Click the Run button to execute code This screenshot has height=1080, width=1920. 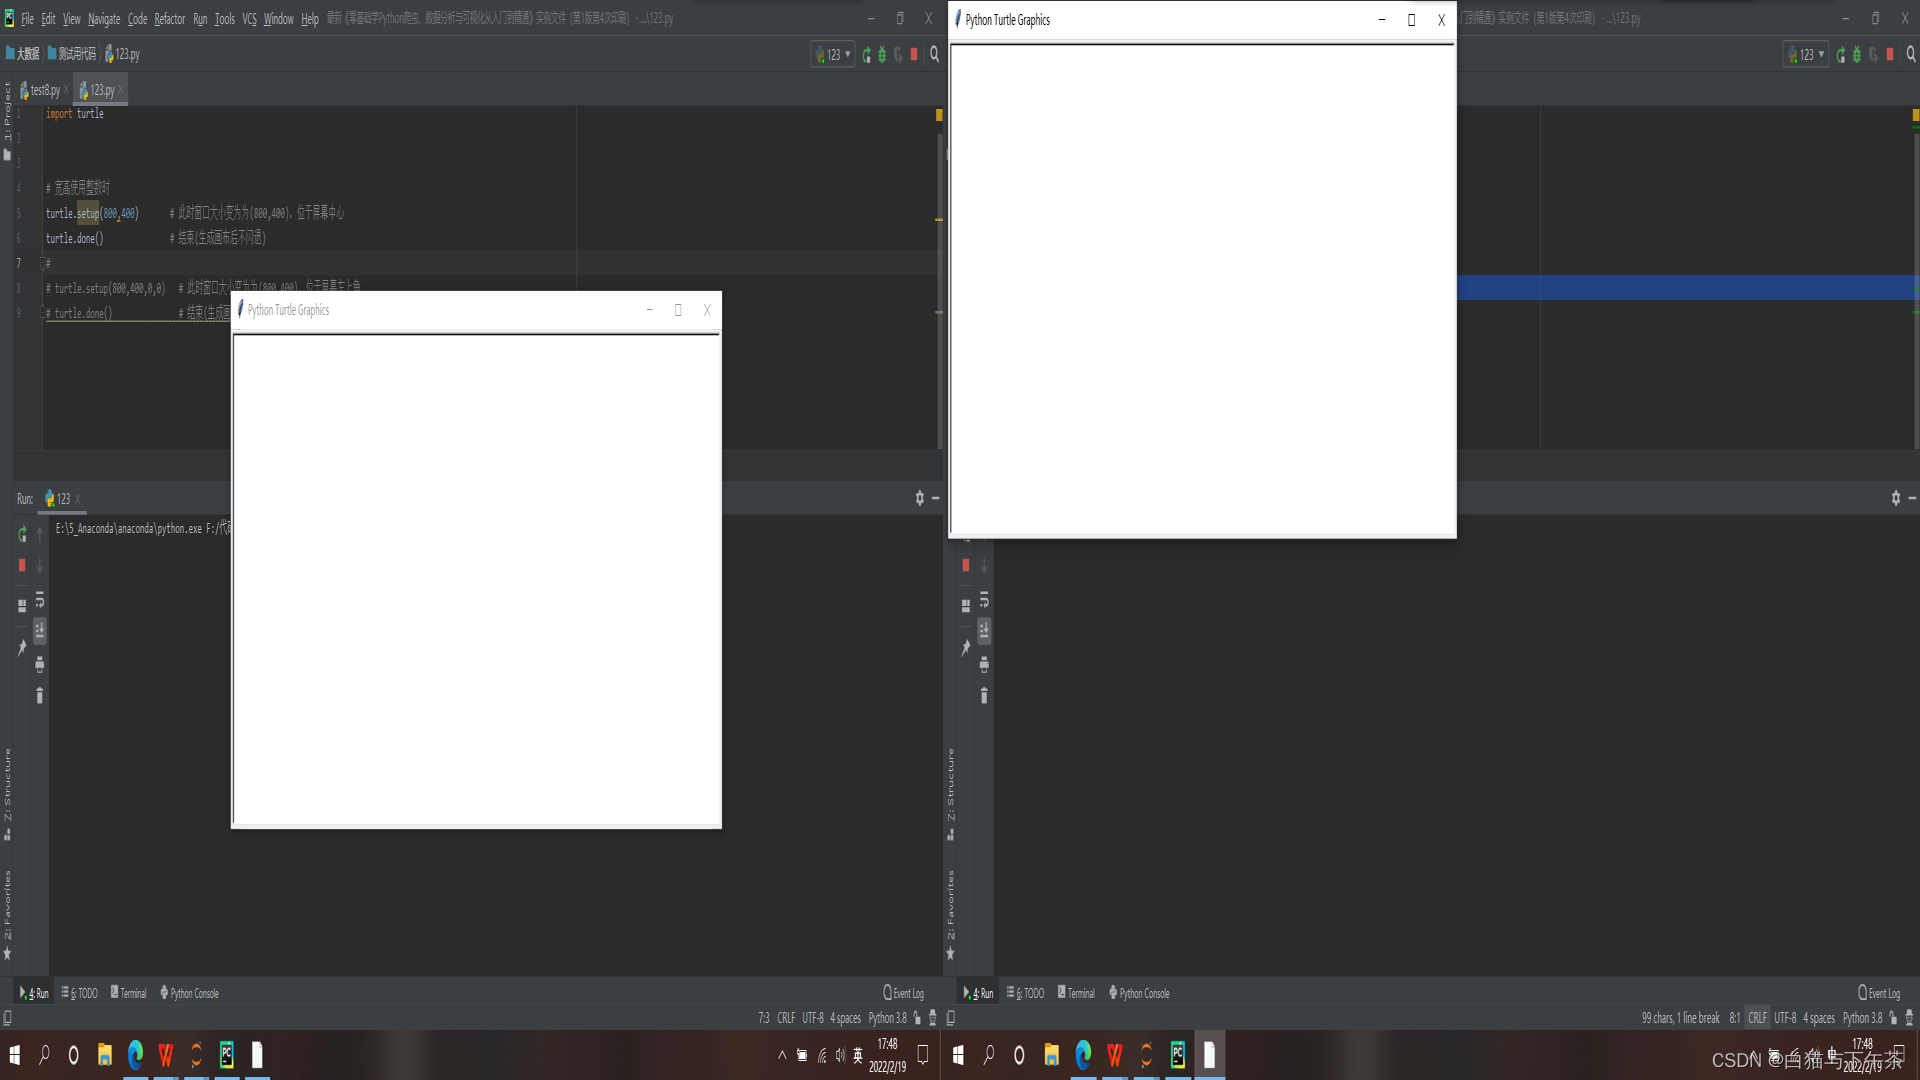pos(864,54)
